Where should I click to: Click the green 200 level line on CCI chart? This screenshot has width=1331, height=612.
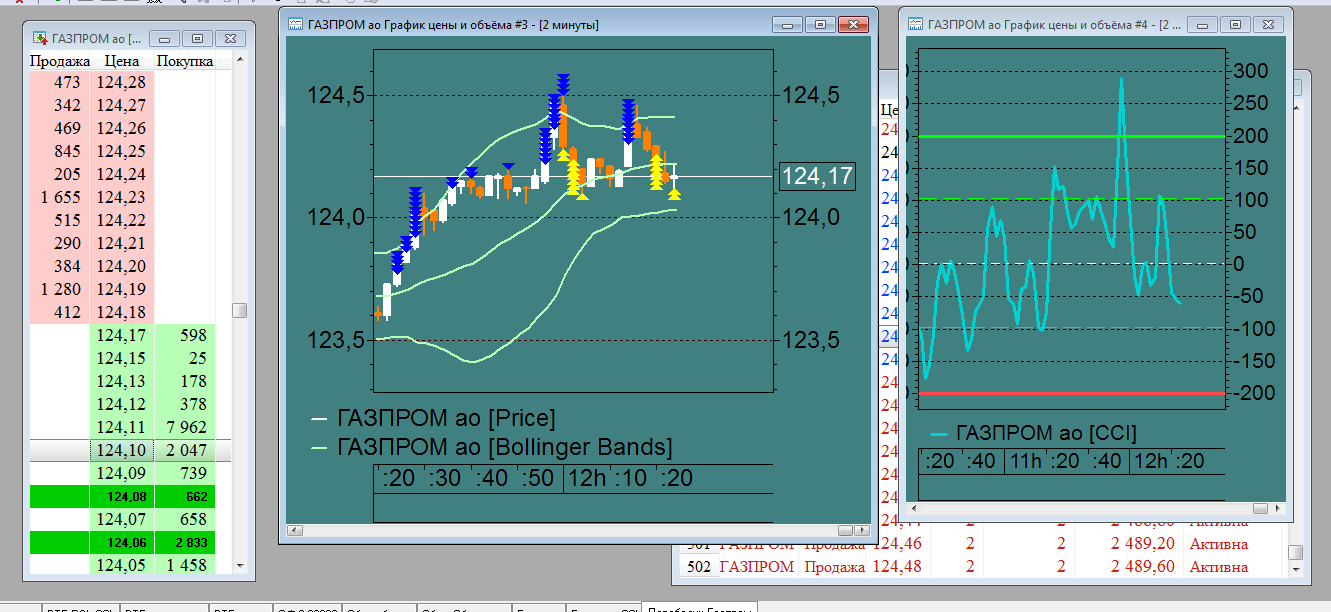coord(1070,136)
